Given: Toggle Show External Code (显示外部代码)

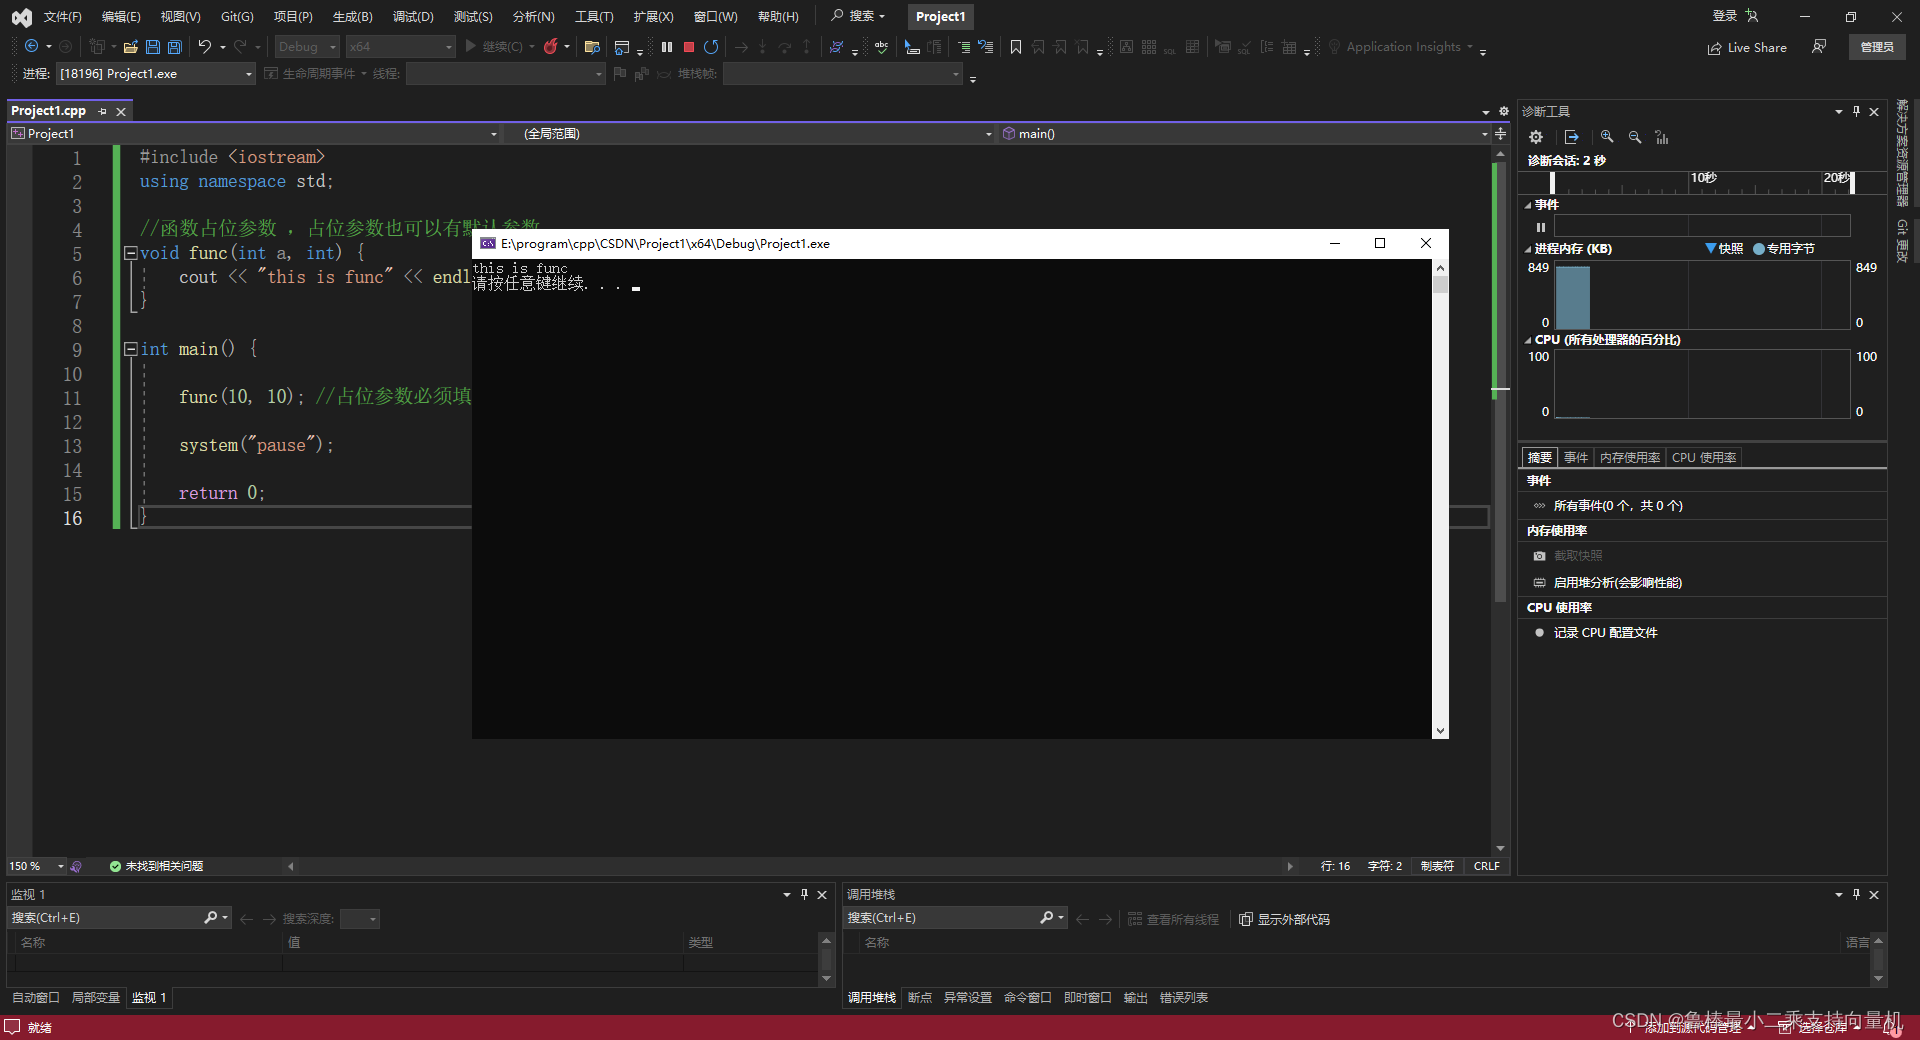Looking at the screenshot, I should click(x=1285, y=919).
